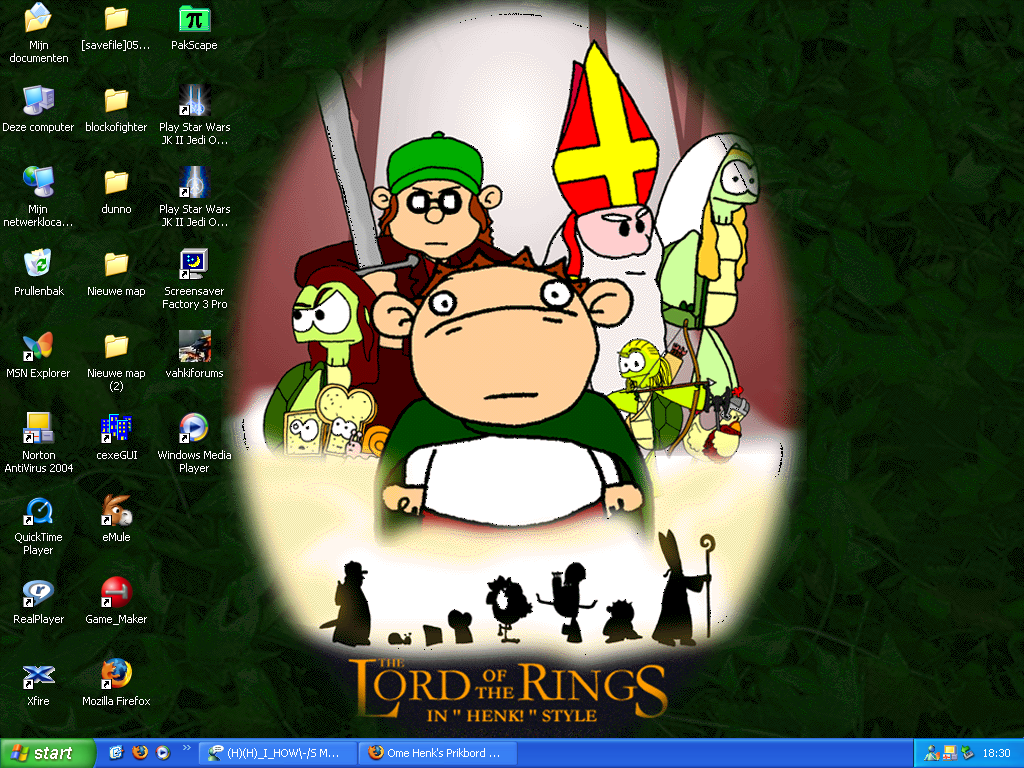Launch the PakScape desktop icon
This screenshot has height=768, width=1024.
pyautogui.click(x=194, y=27)
